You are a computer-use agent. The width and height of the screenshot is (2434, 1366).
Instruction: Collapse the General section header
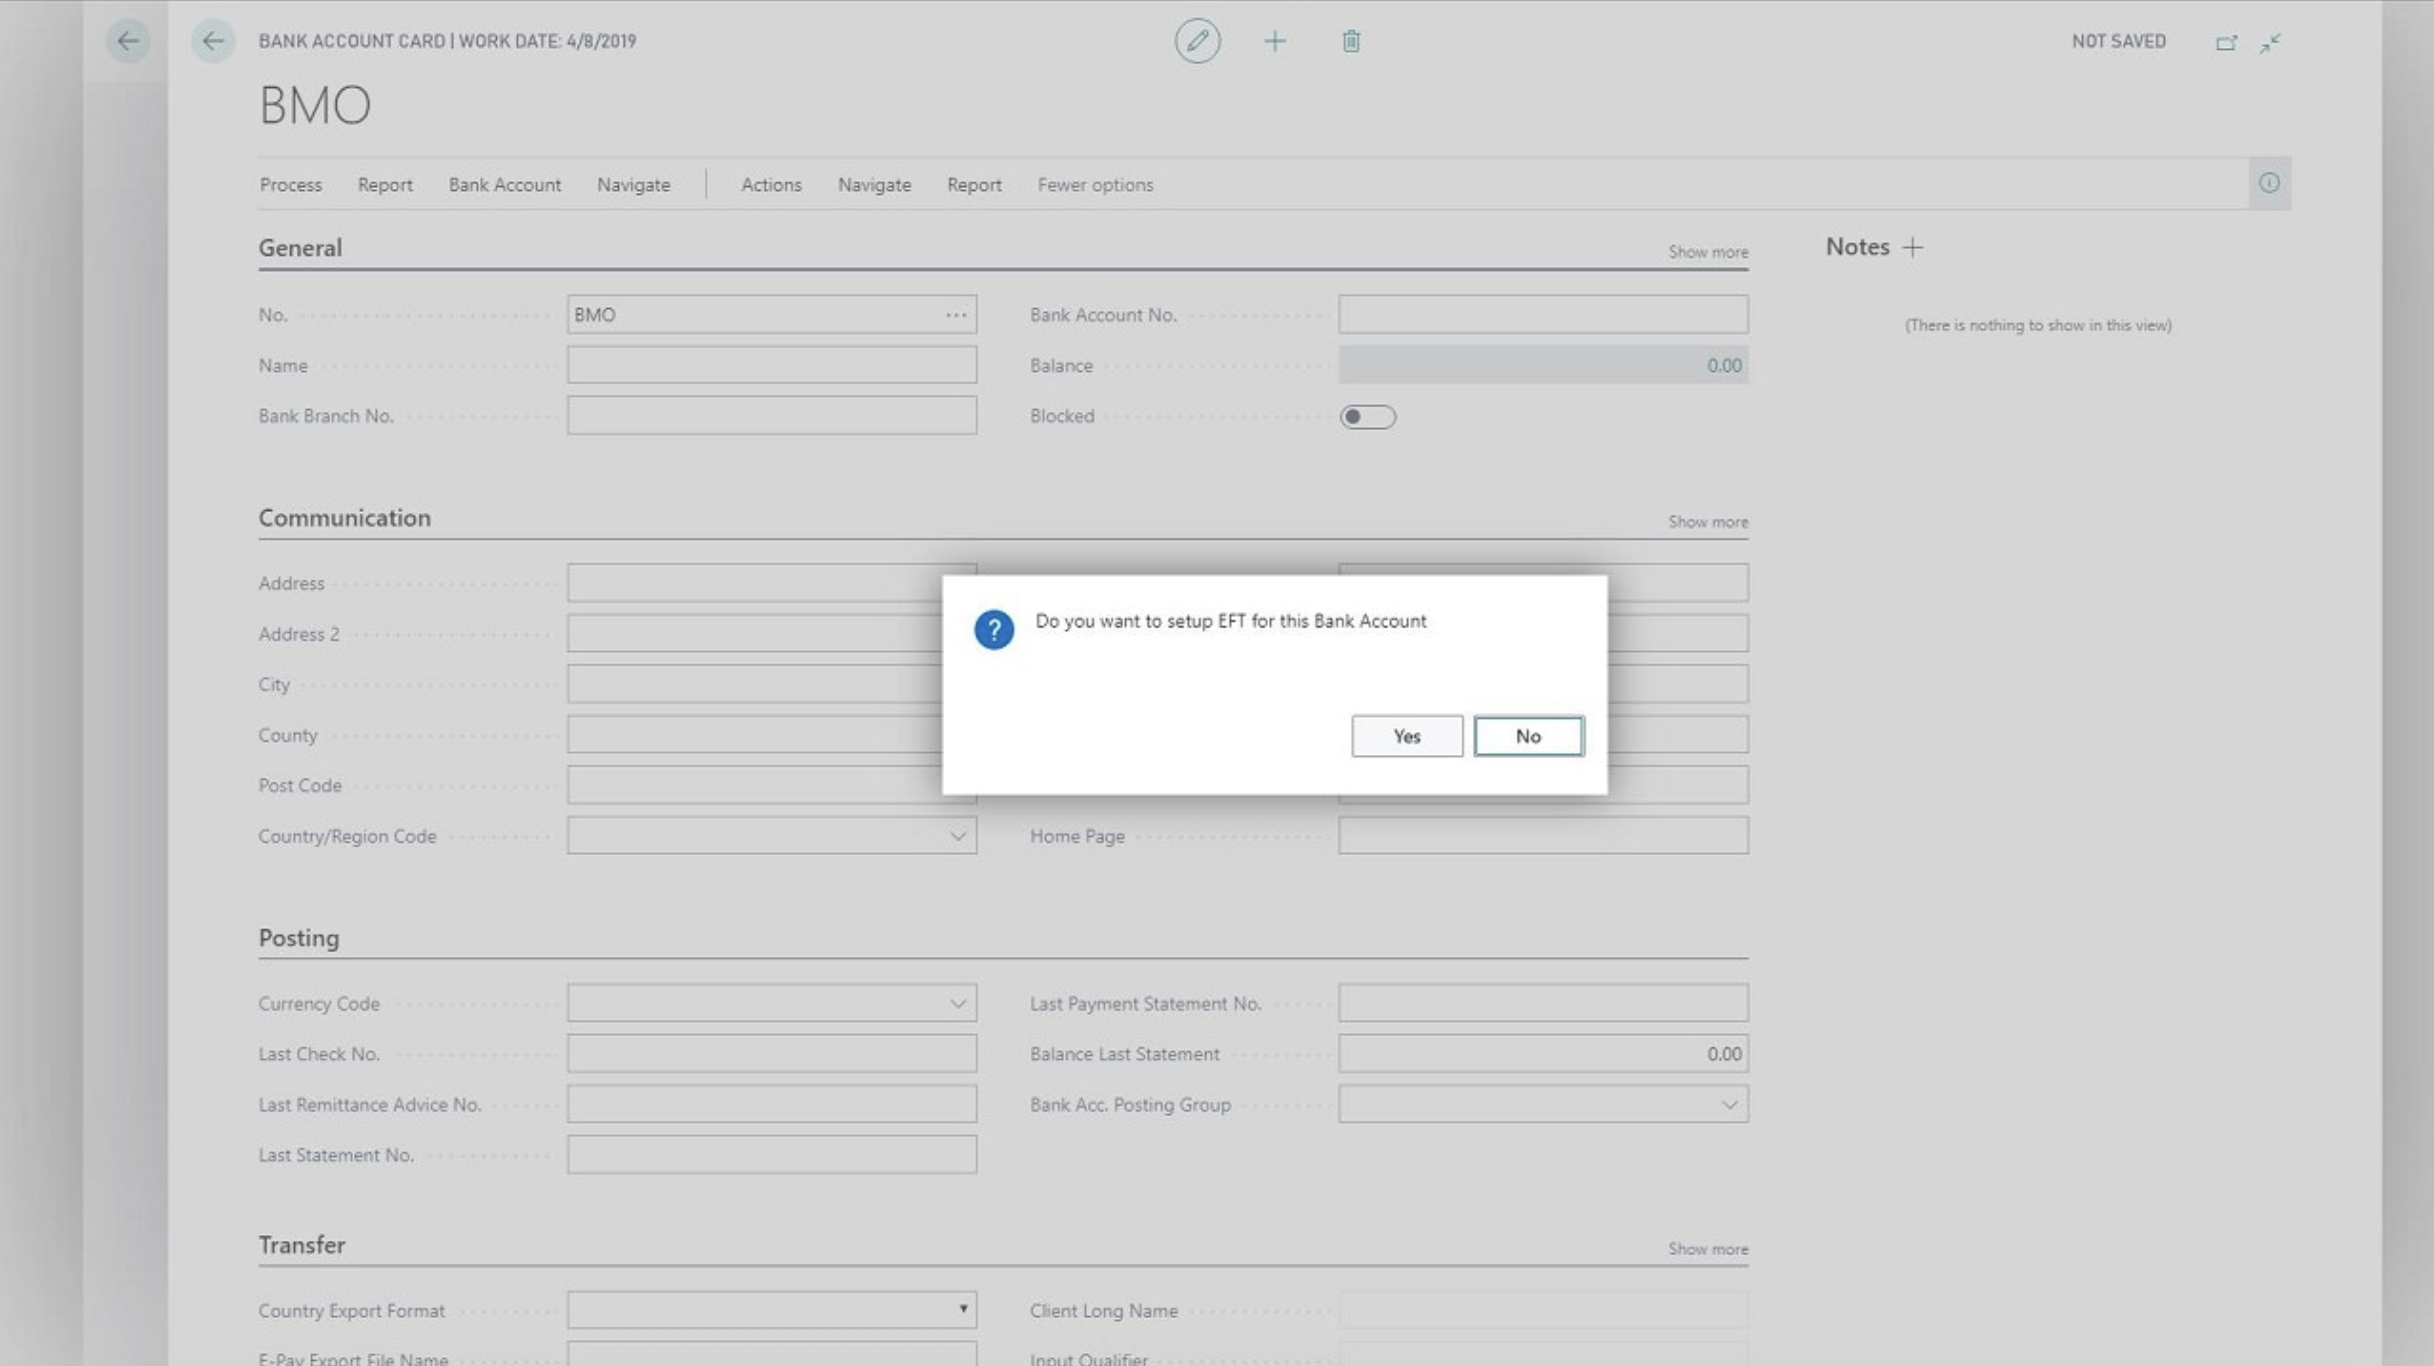click(x=300, y=248)
